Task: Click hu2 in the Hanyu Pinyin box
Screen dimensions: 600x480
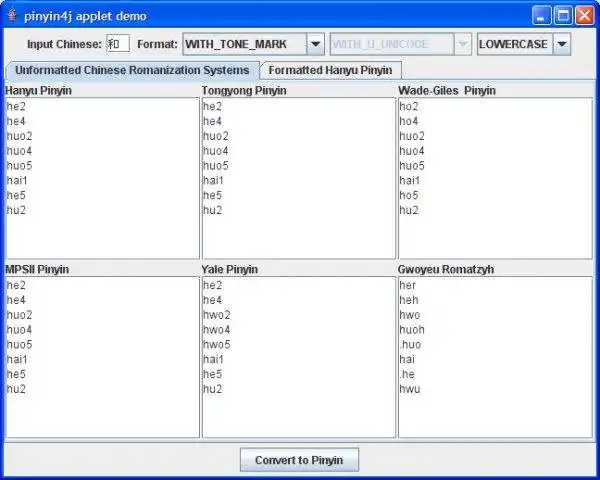Action: click(x=16, y=210)
